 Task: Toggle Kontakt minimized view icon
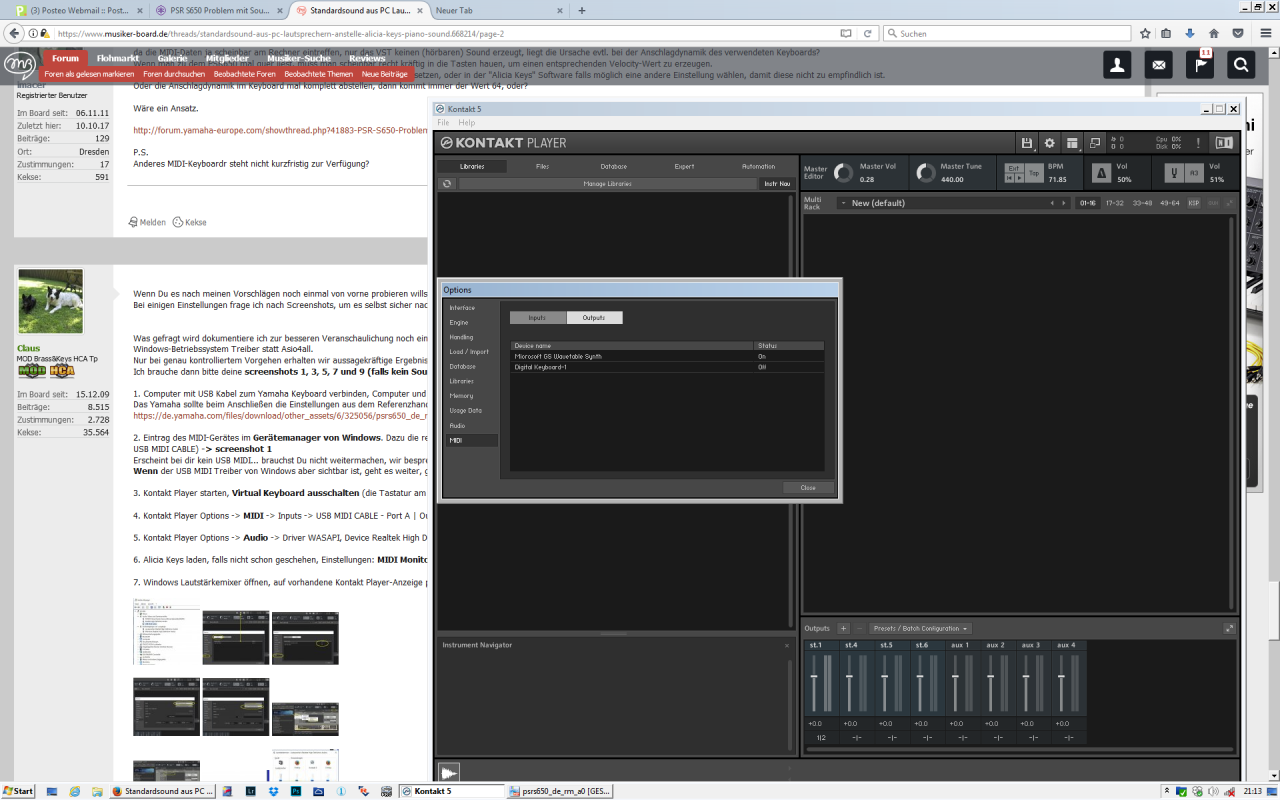click(1095, 143)
